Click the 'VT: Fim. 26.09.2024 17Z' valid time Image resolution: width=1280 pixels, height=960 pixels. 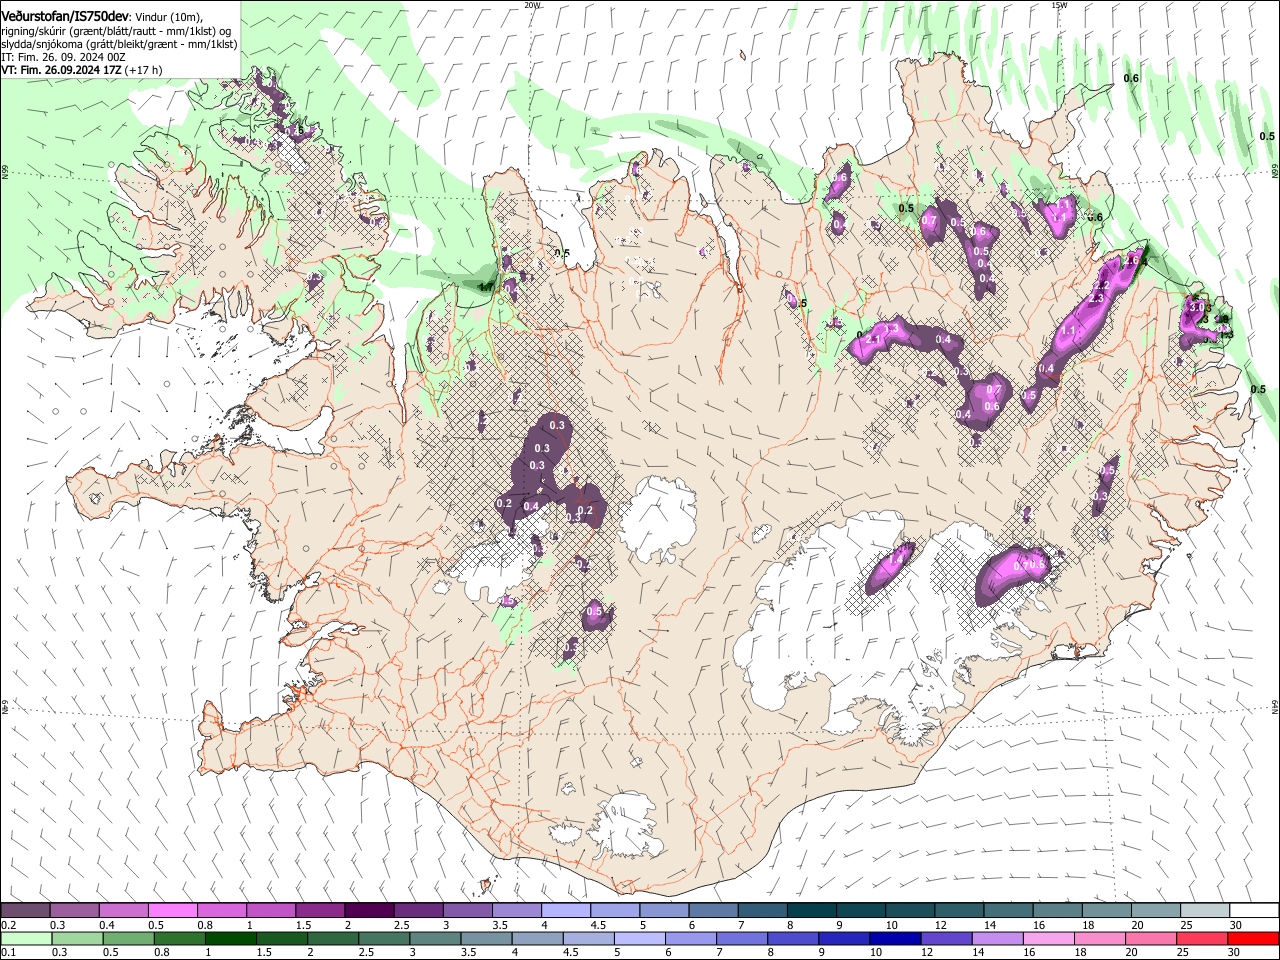(62, 70)
